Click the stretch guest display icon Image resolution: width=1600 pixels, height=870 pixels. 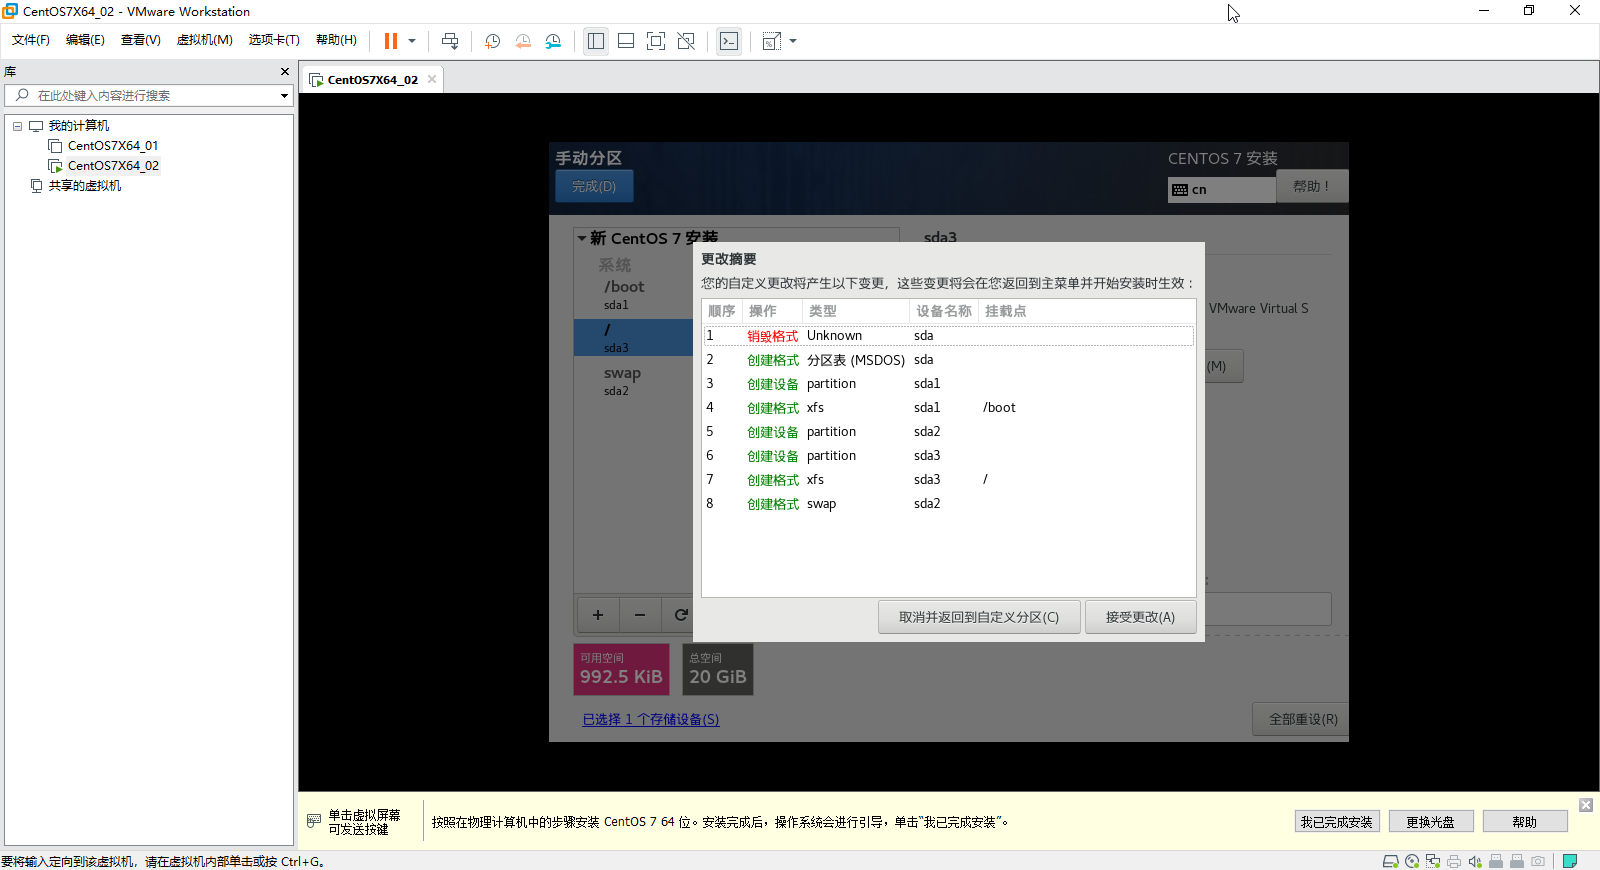pyautogui.click(x=771, y=41)
